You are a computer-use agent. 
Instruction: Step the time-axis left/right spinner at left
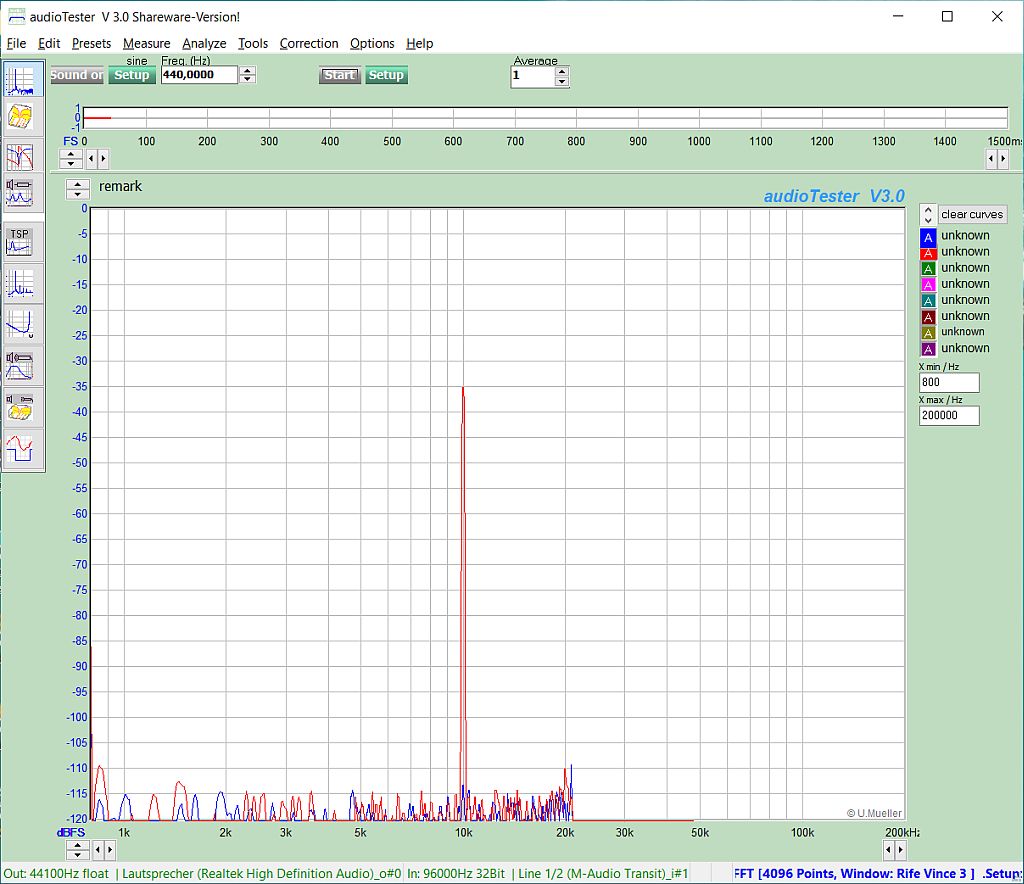pyautogui.click(x=97, y=158)
